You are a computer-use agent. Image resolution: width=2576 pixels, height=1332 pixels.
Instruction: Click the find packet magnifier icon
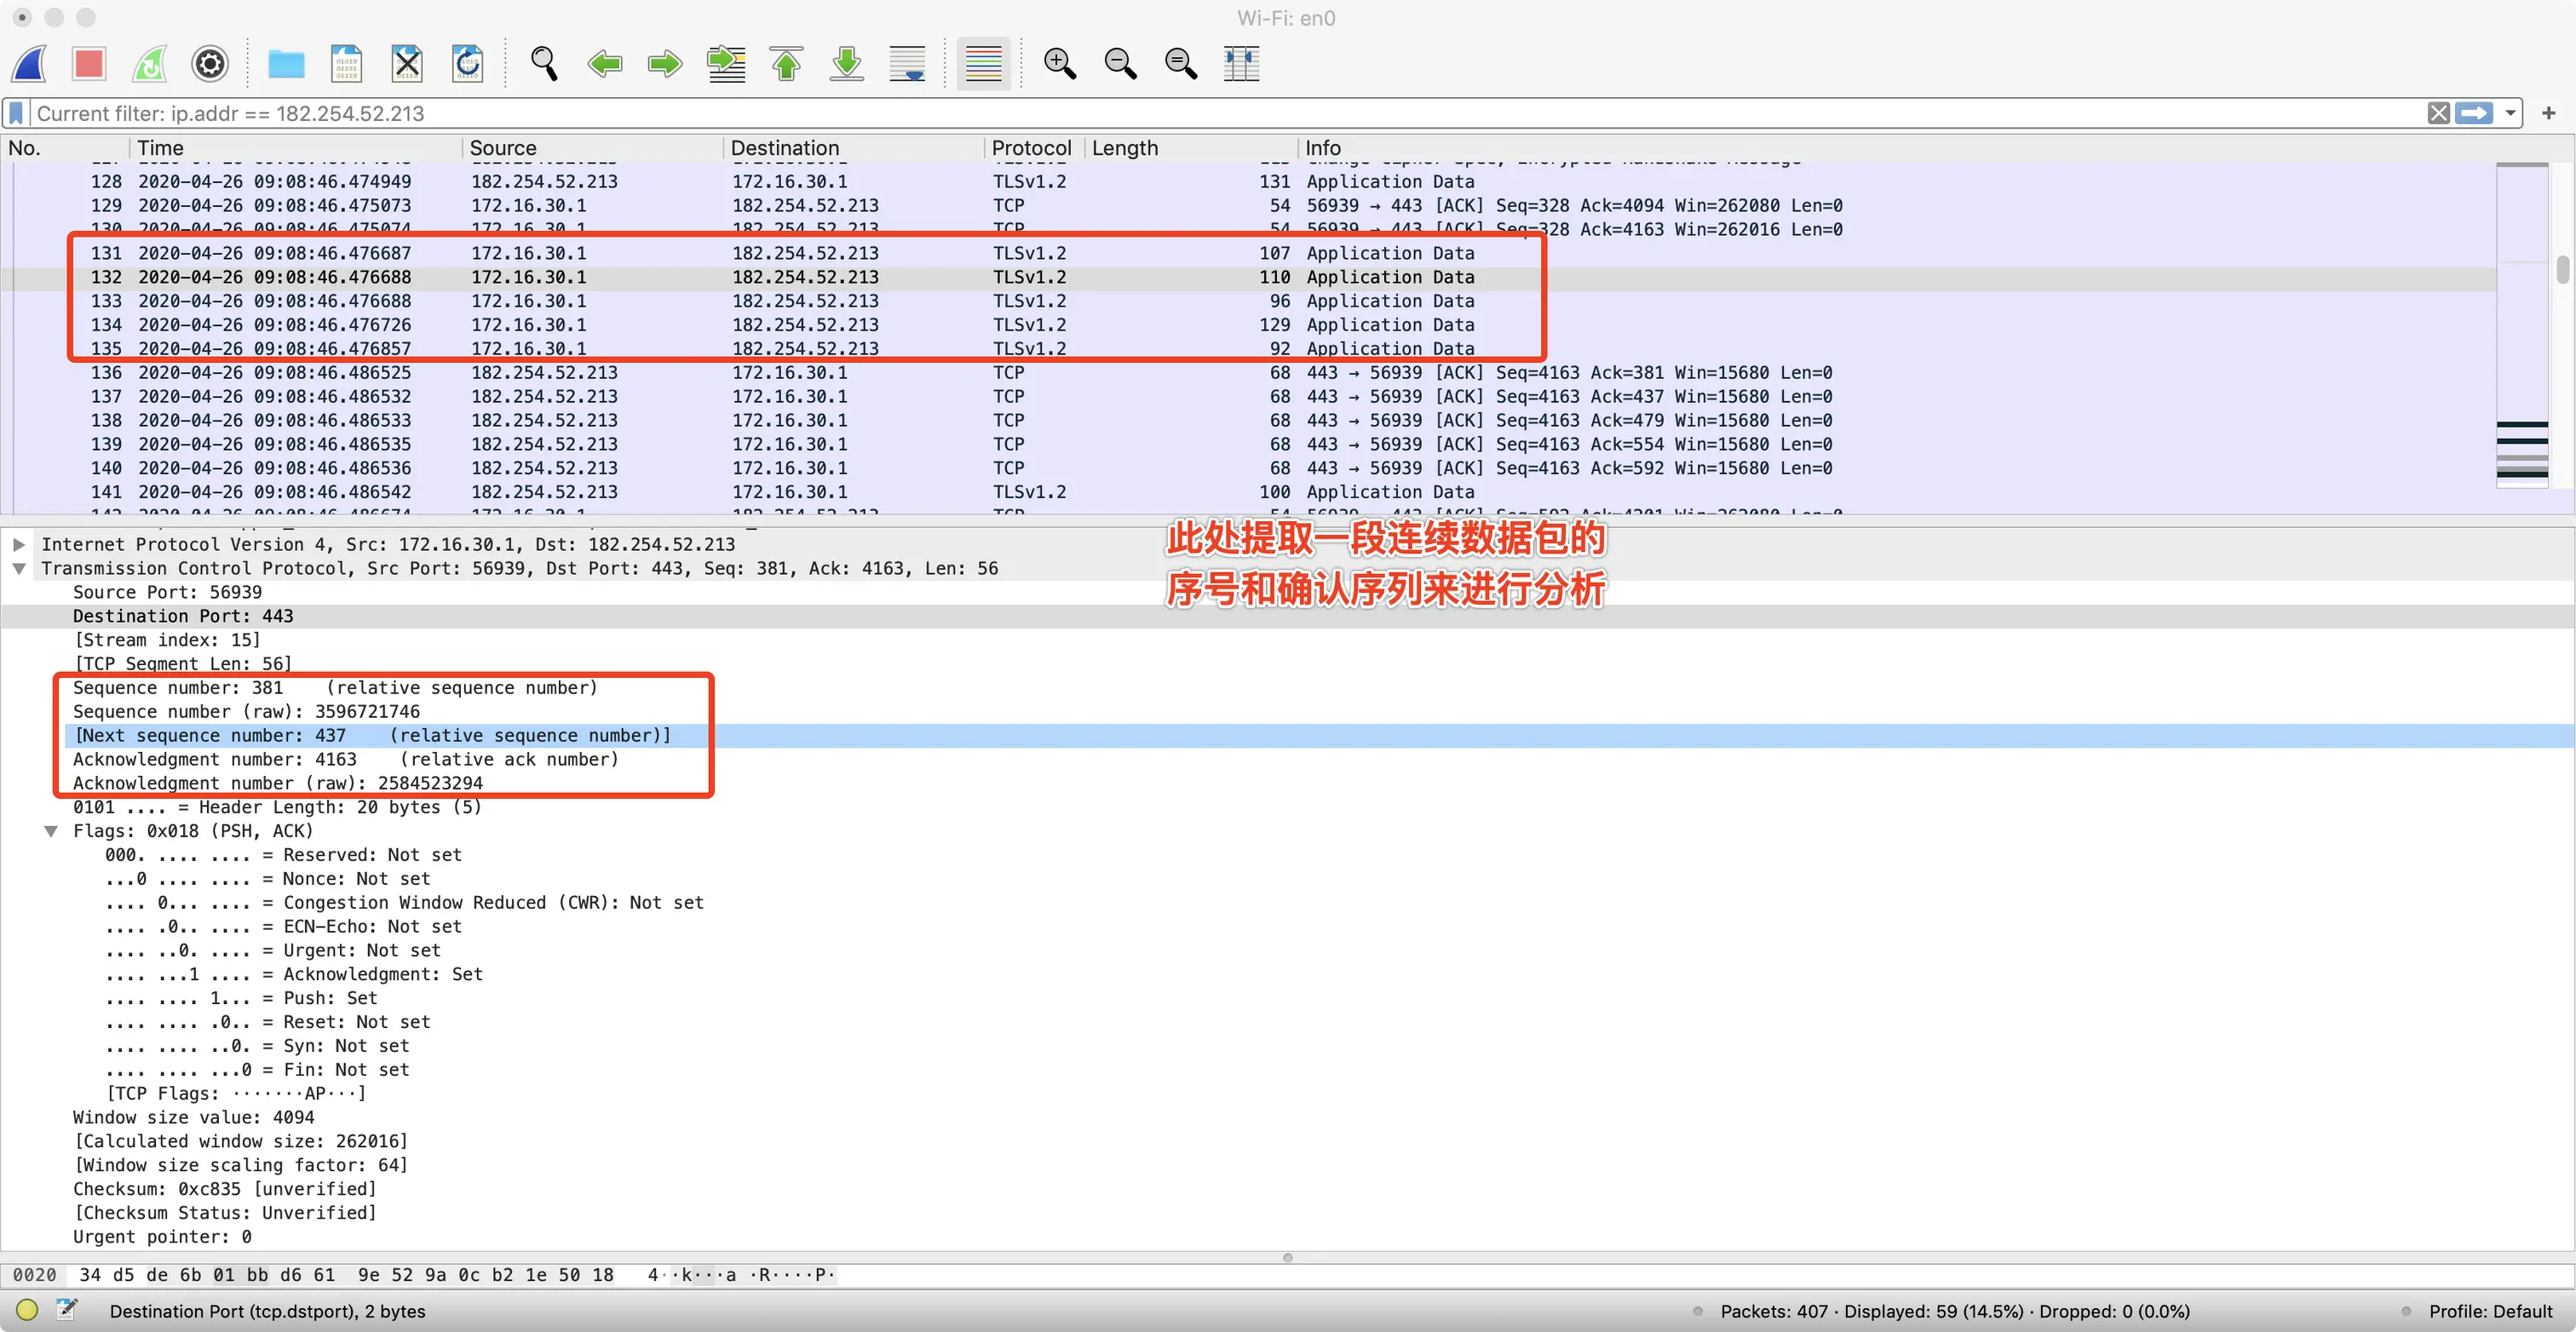click(x=544, y=64)
